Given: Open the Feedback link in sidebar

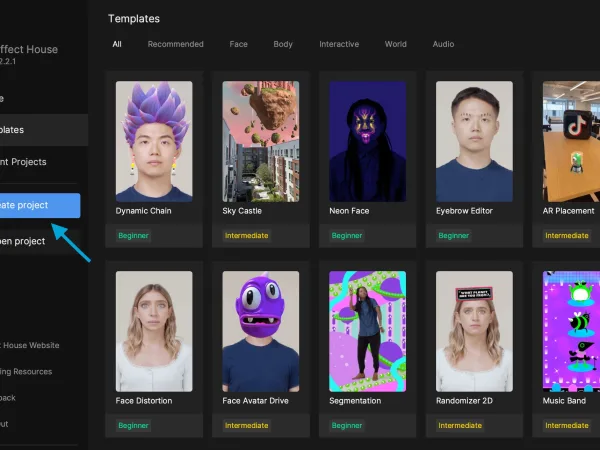Looking at the screenshot, I should pyautogui.click(x=8, y=398).
